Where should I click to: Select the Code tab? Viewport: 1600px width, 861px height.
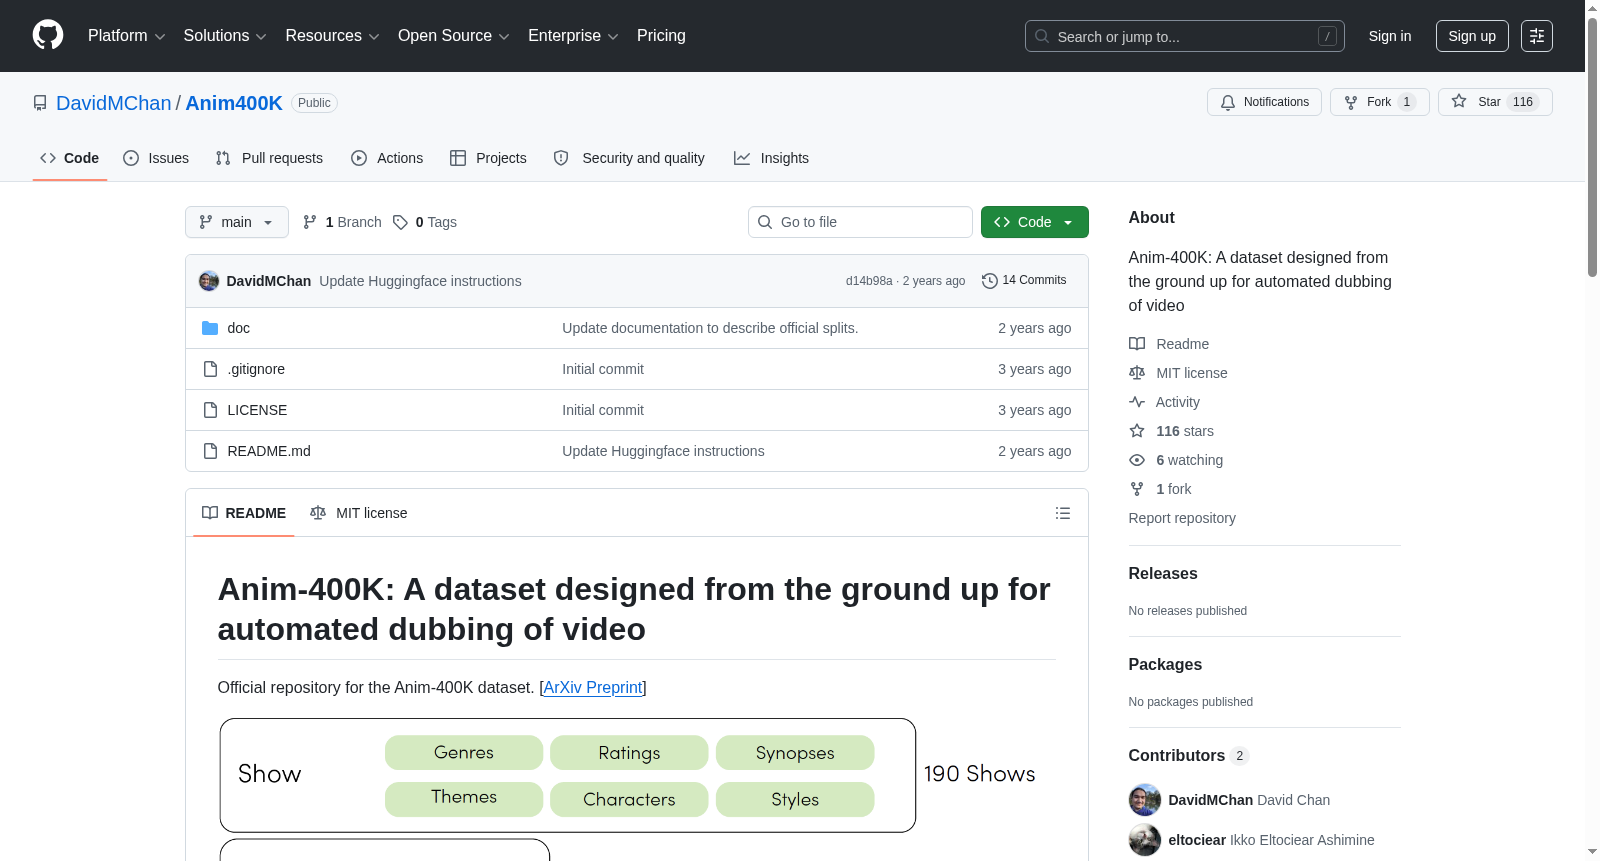(x=70, y=158)
